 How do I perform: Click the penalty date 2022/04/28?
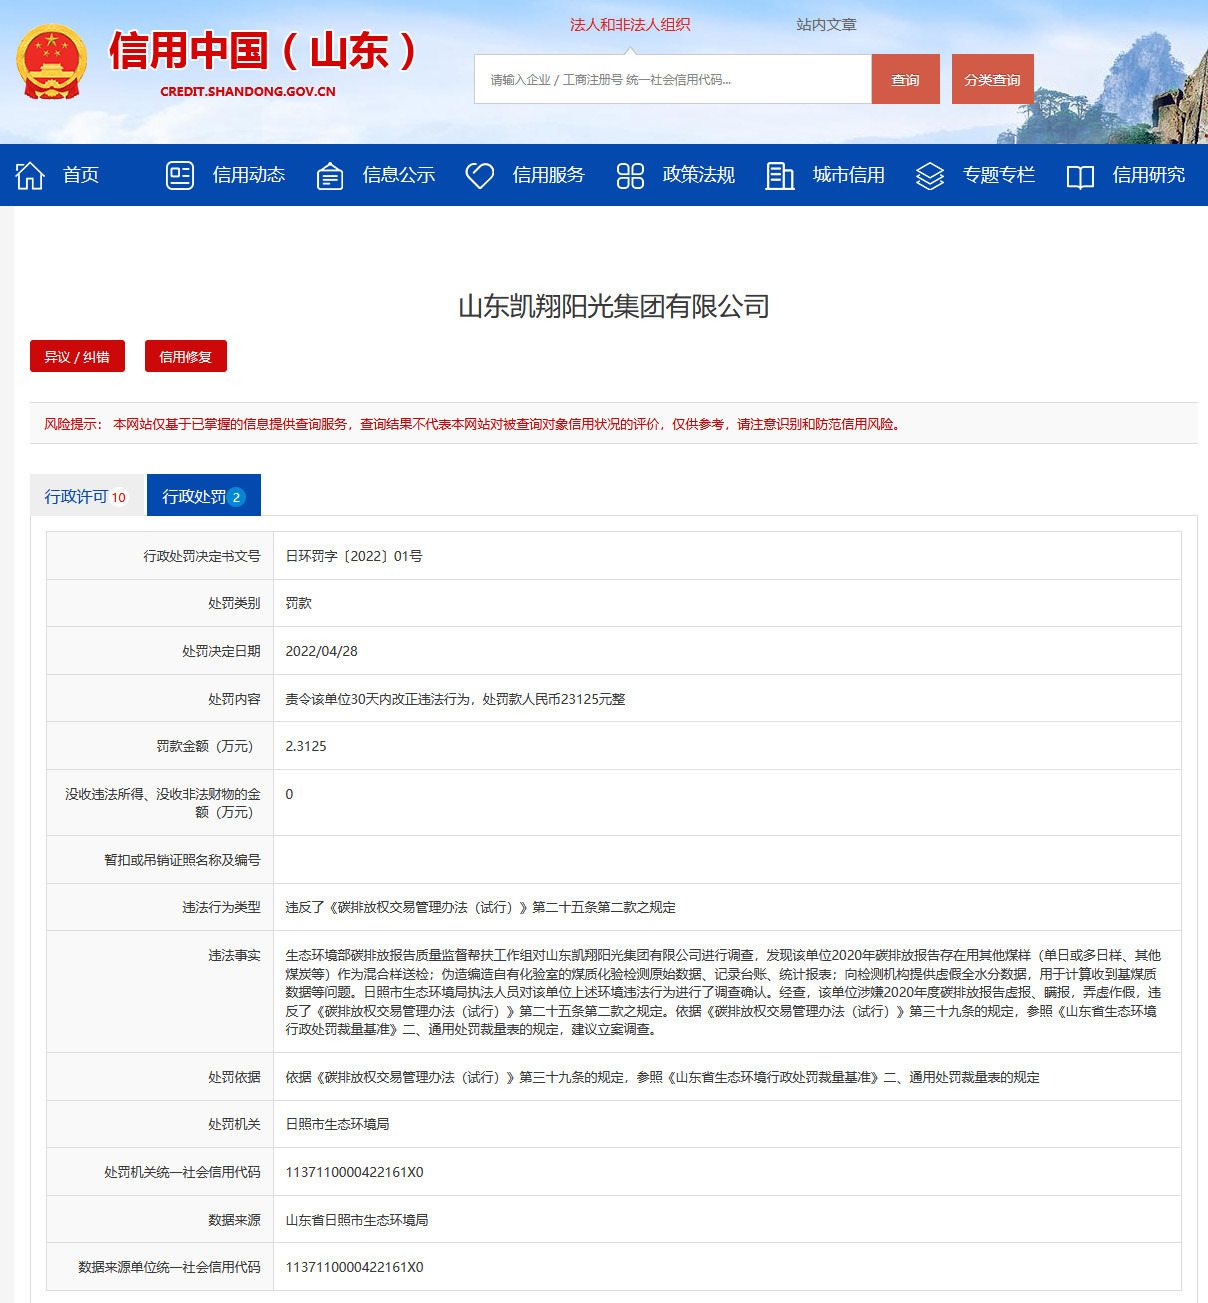click(x=321, y=651)
